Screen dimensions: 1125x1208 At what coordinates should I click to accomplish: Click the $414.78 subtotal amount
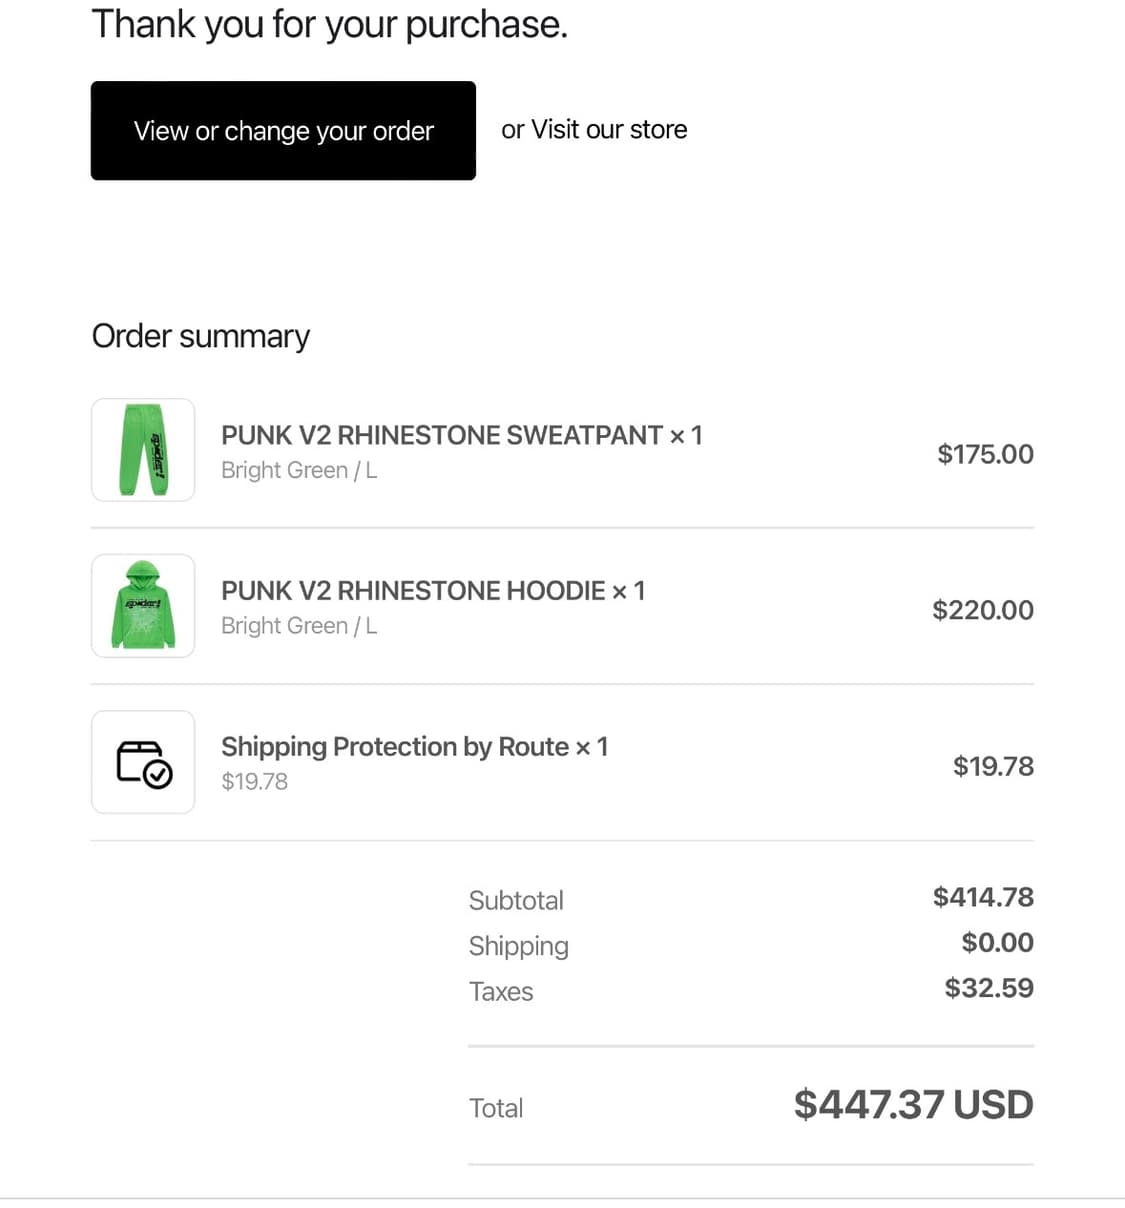[x=983, y=897]
